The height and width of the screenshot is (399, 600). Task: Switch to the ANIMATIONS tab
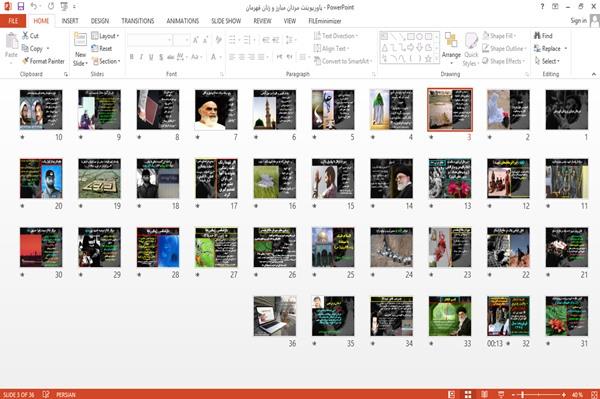tap(183, 21)
